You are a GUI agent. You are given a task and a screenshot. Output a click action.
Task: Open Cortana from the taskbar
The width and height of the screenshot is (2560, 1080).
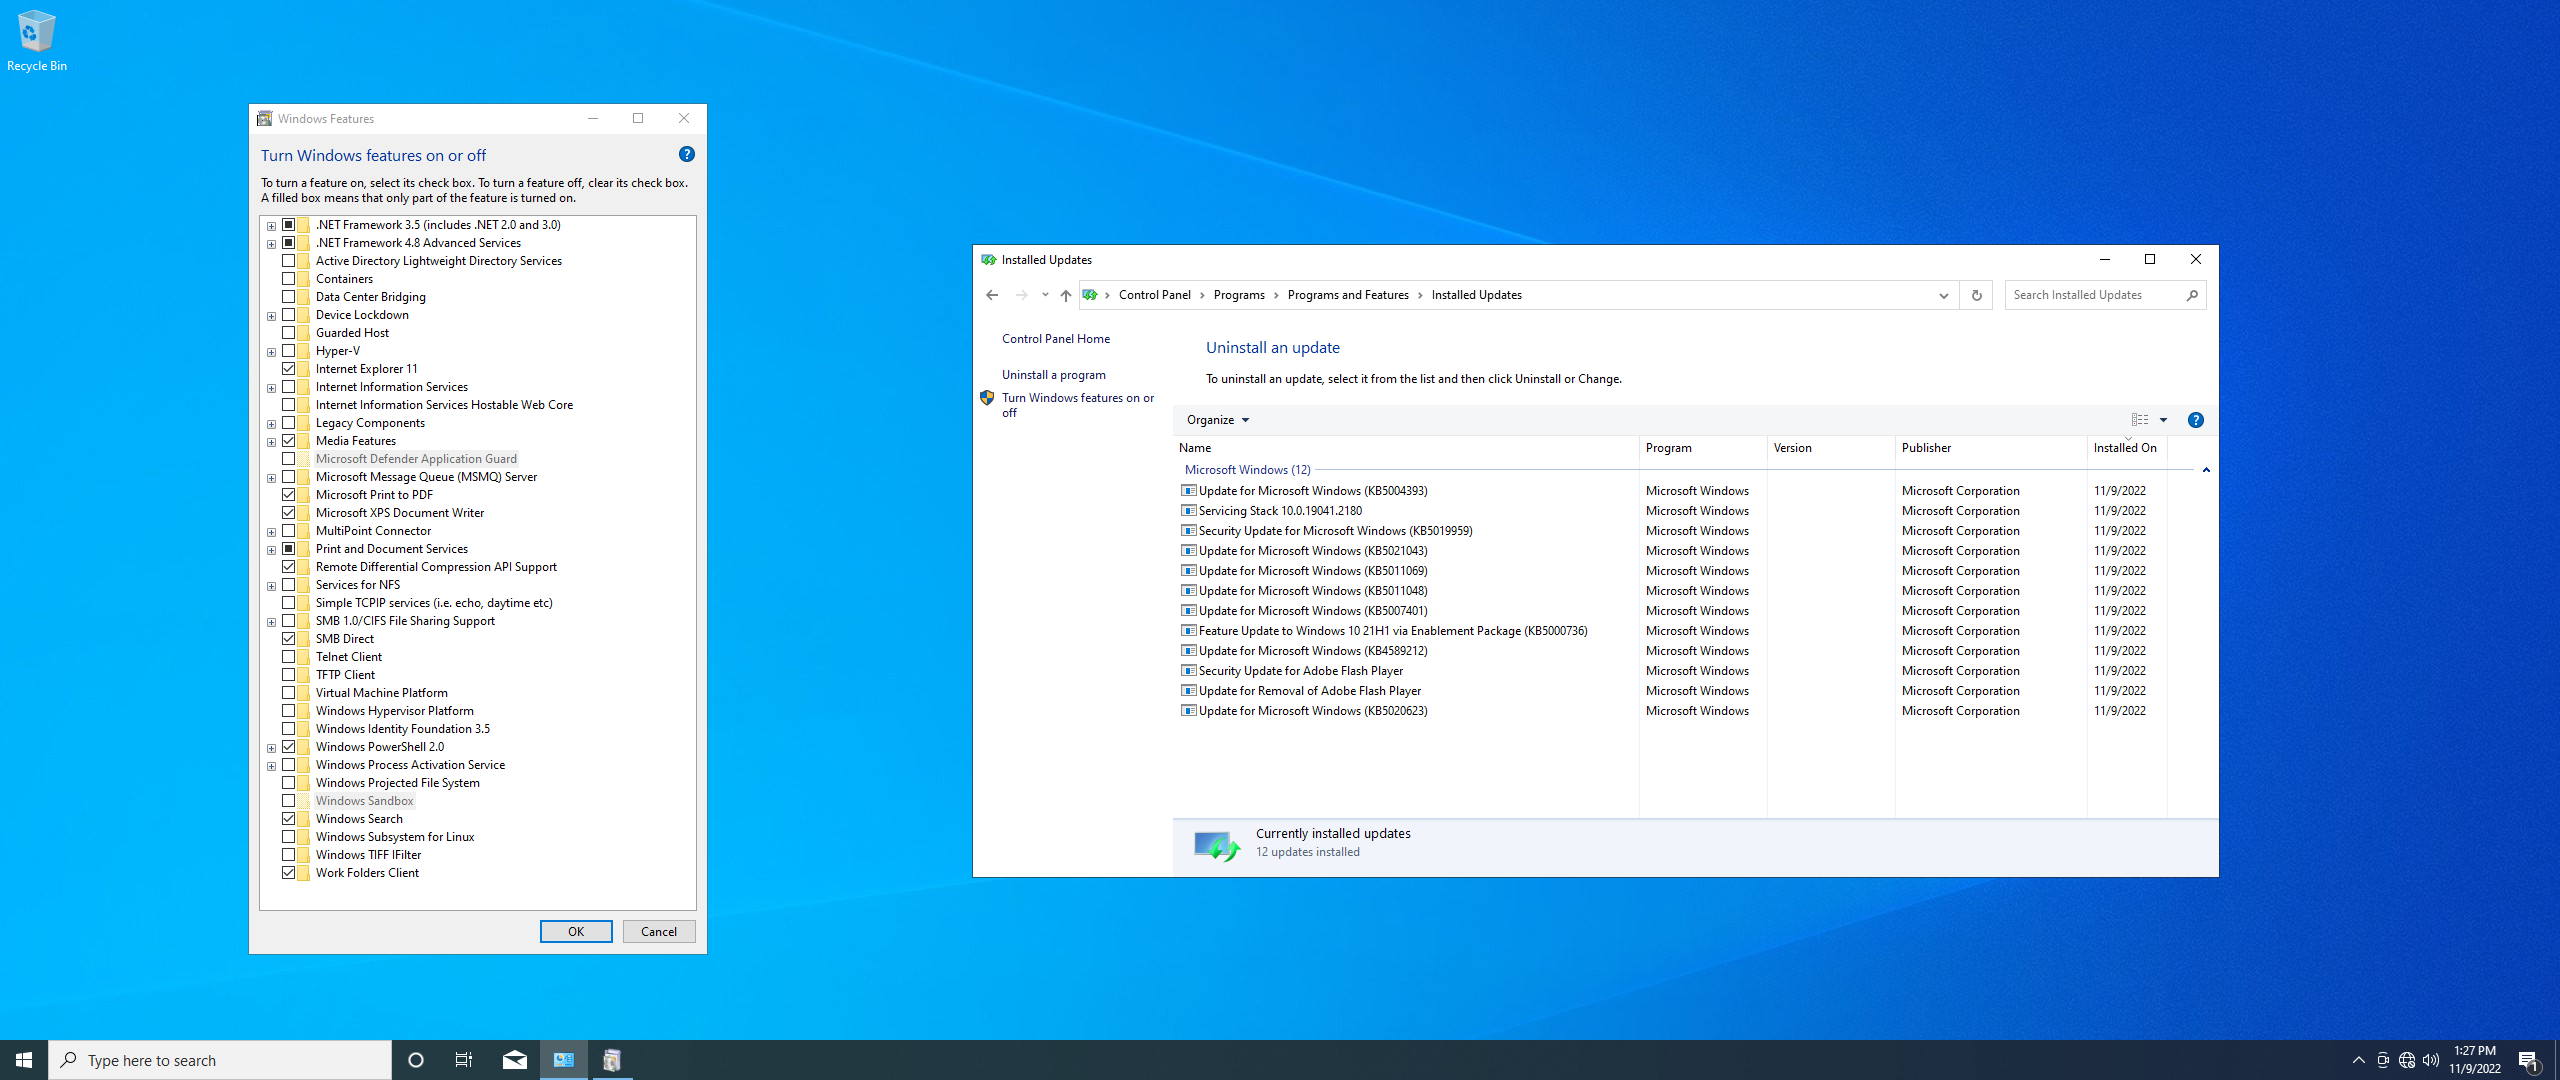(x=416, y=1060)
